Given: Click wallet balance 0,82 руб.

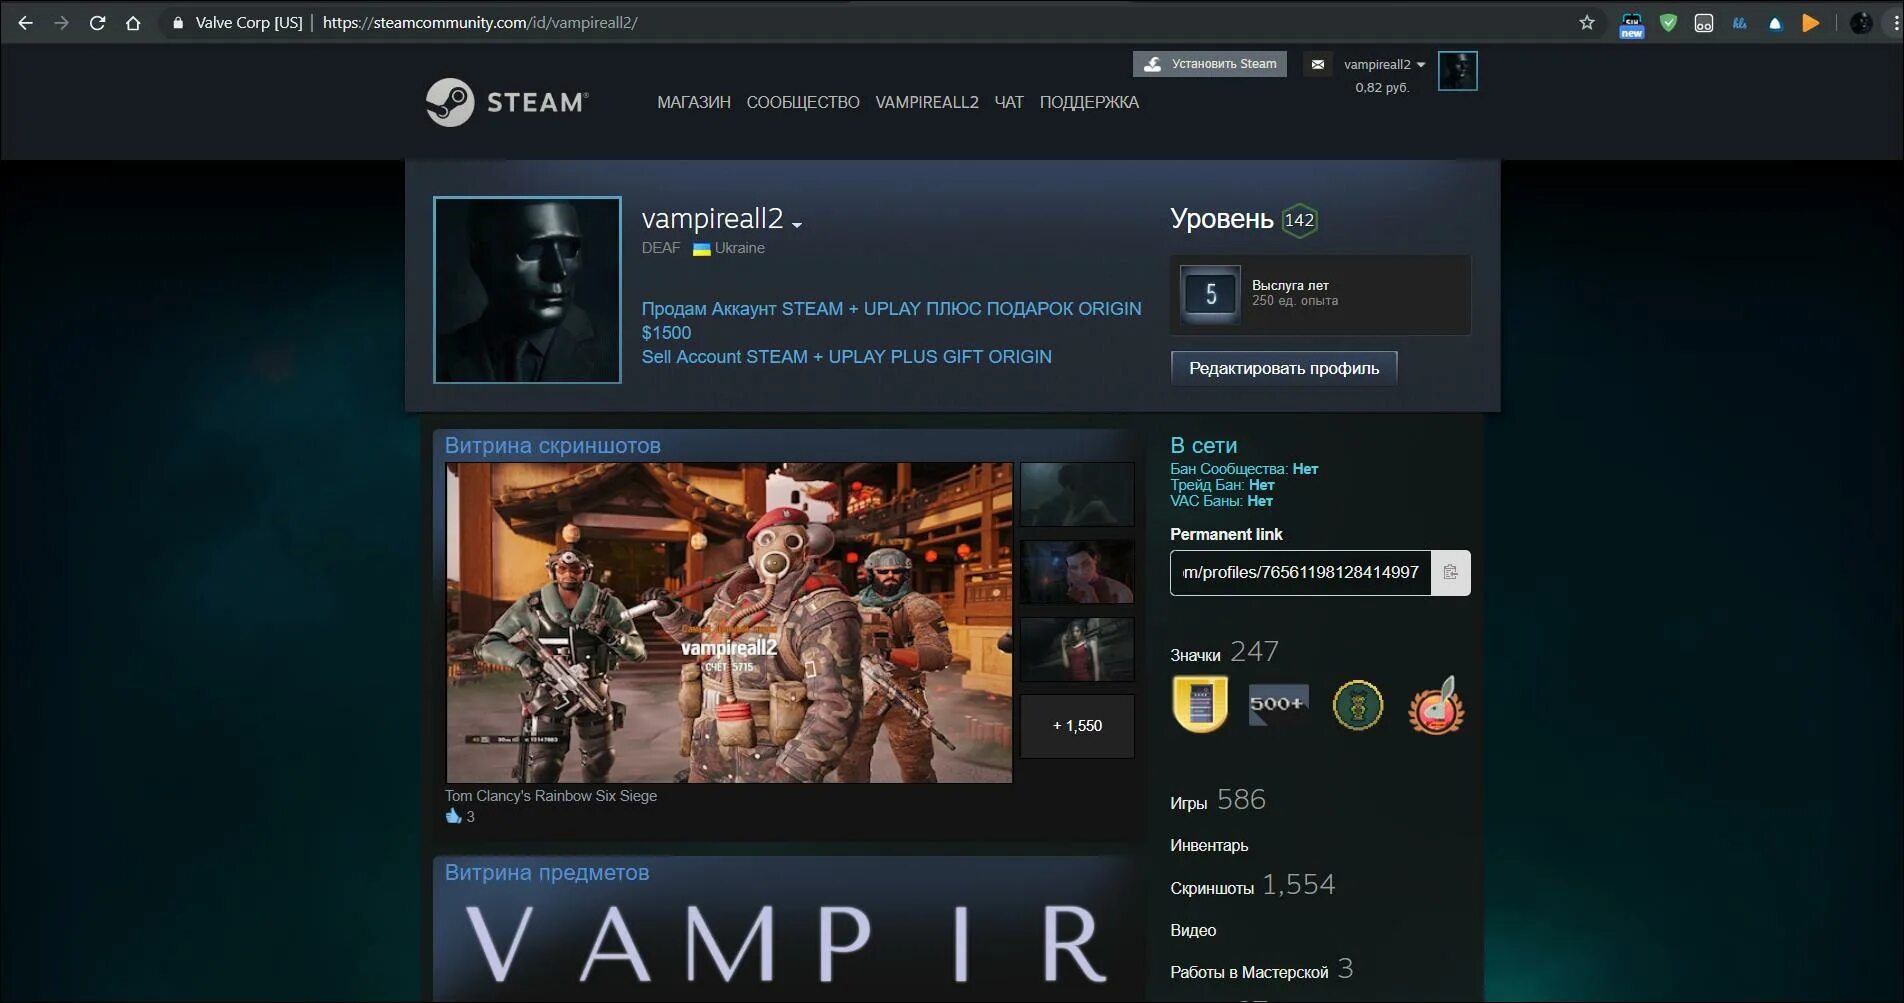Looking at the screenshot, I should pos(1382,88).
